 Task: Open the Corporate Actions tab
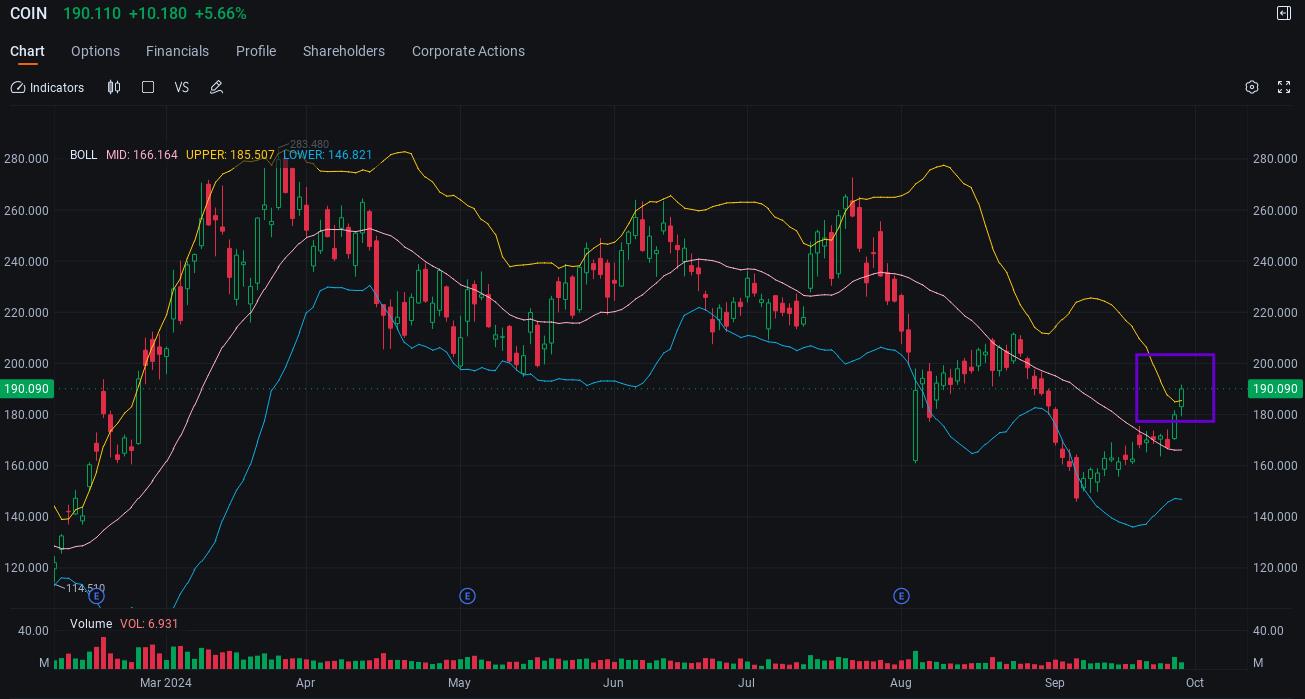coord(468,51)
